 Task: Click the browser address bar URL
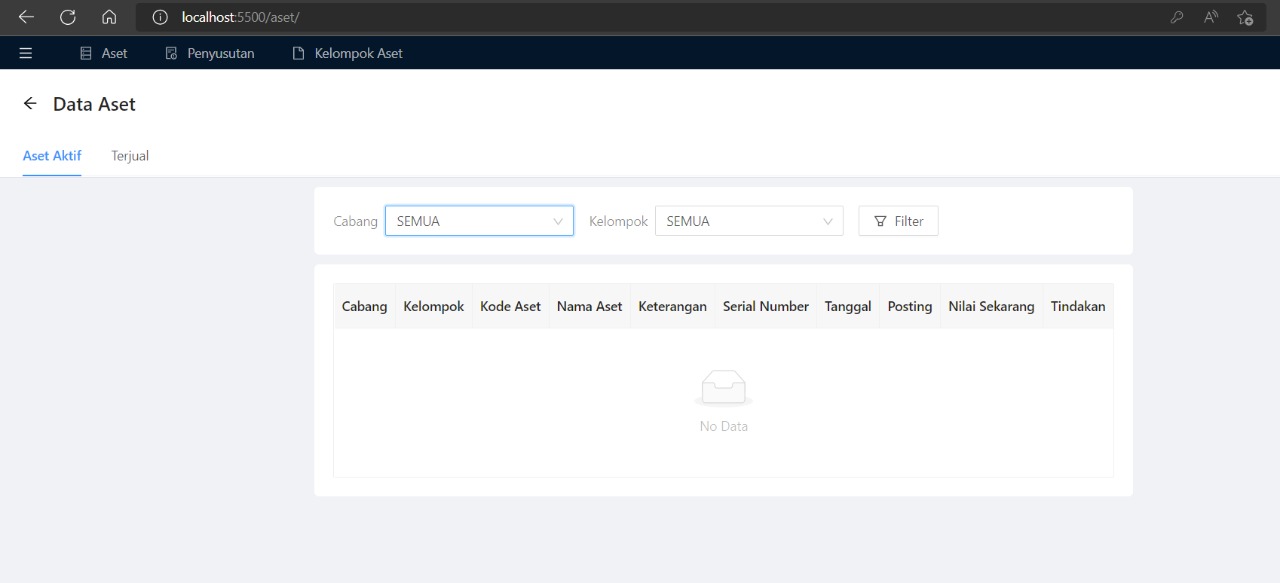[x=241, y=17]
